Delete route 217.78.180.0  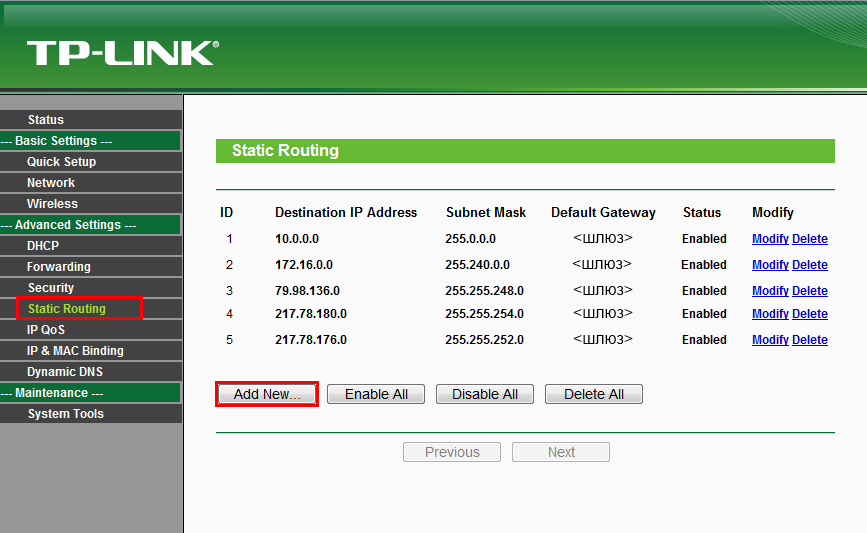tap(809, 314)
